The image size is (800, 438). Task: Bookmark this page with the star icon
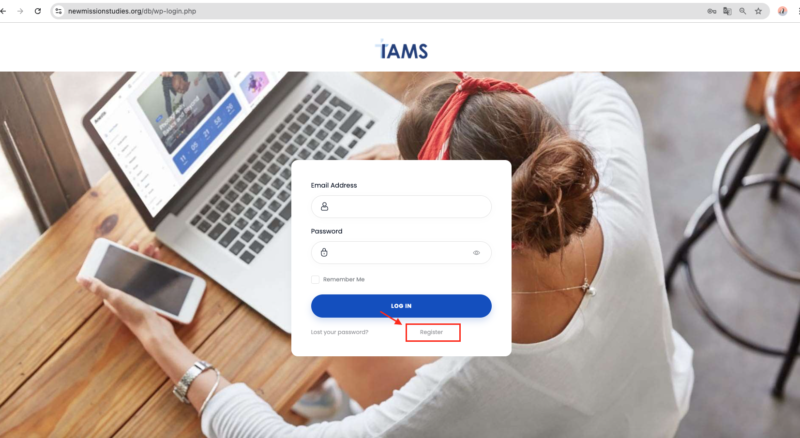(759, 11)
